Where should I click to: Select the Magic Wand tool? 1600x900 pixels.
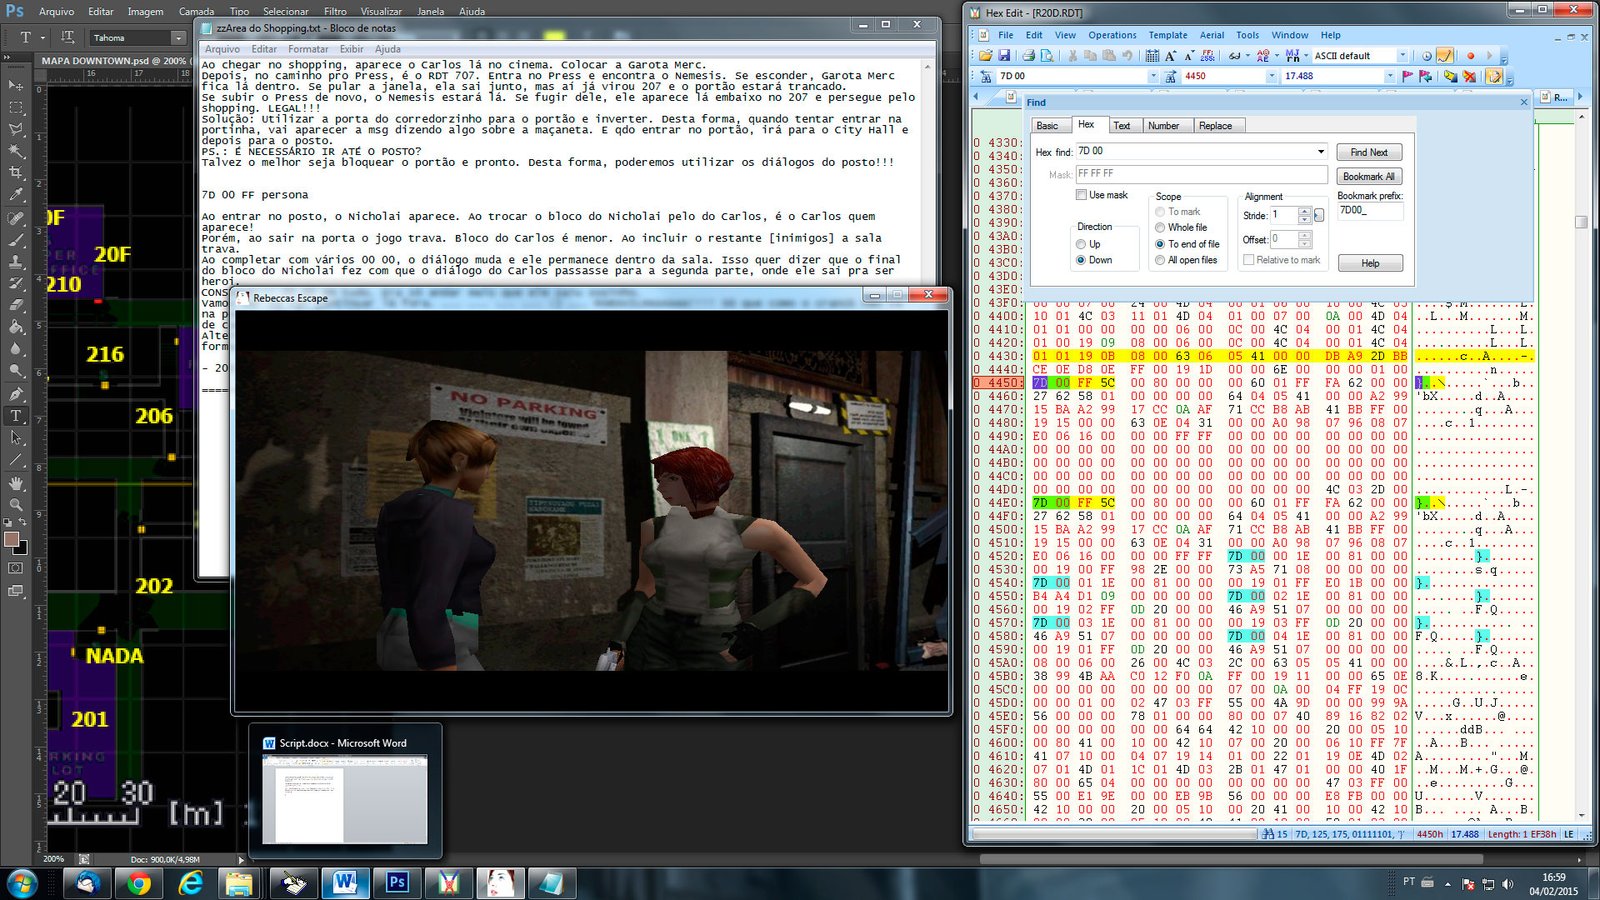coord(16,152)
